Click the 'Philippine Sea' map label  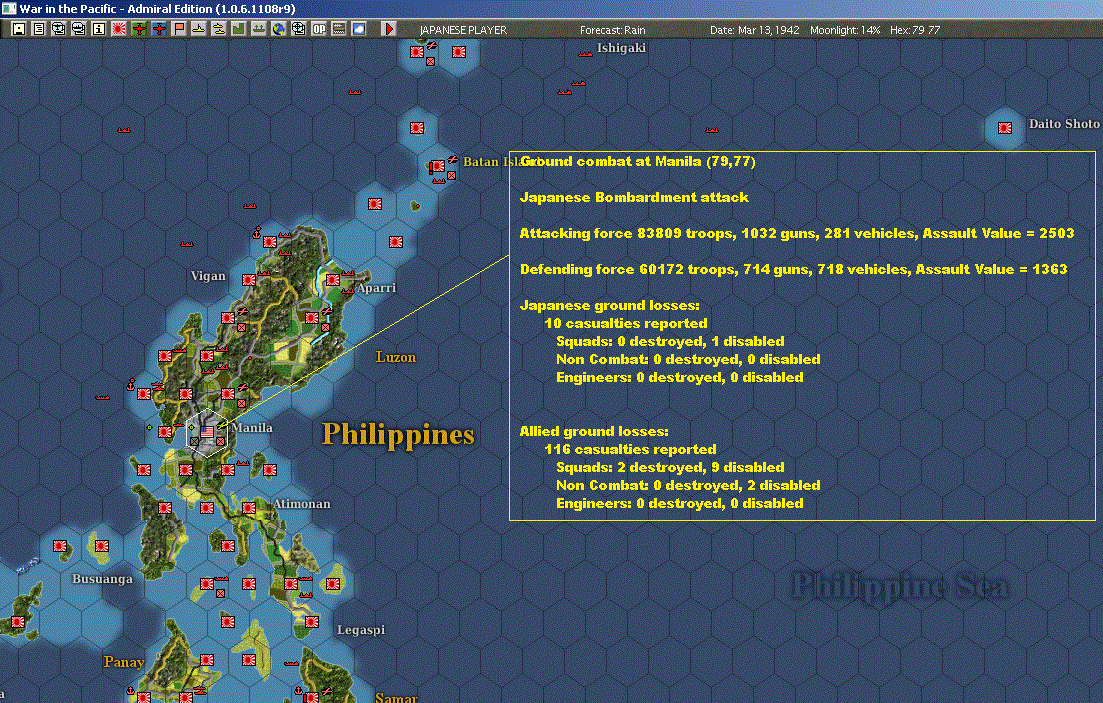click(900, 587)
